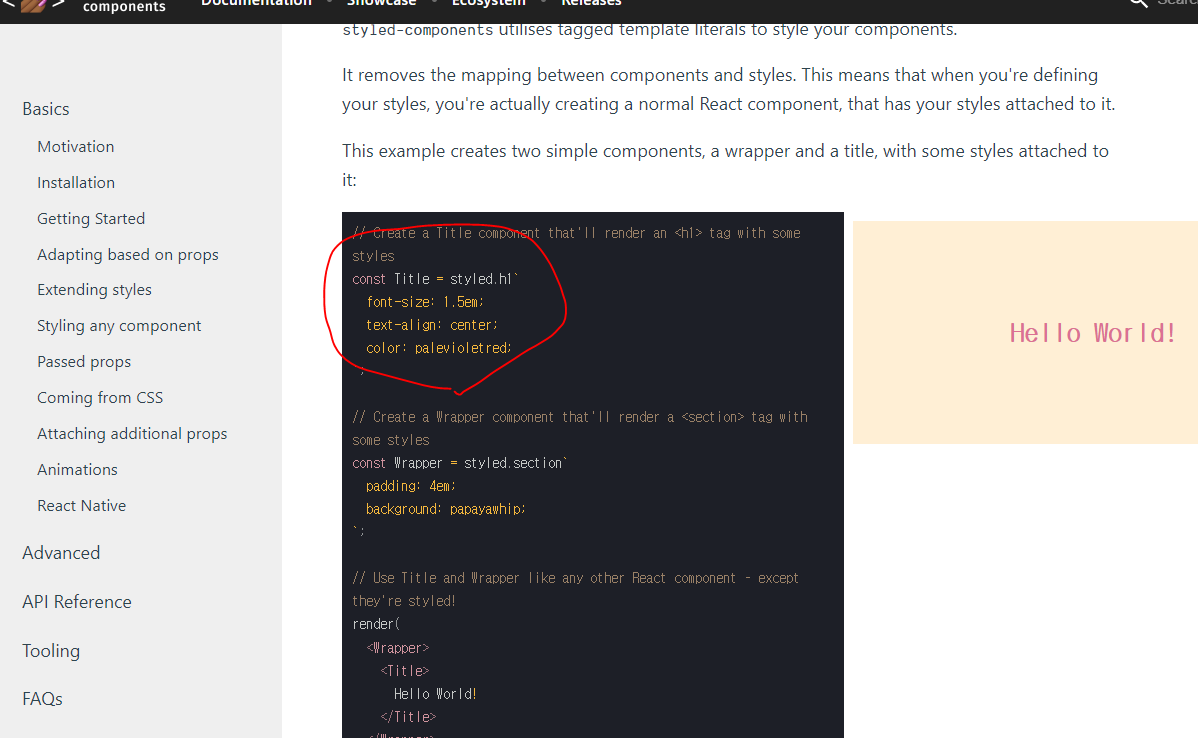Click the 'Use Title and Wrapper' comment line

point(575,589)
